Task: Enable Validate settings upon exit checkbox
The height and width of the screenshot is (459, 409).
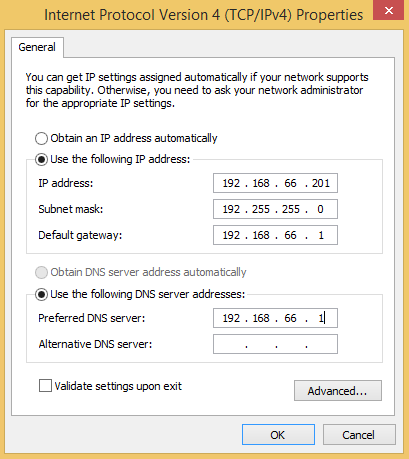Action: 45,386
